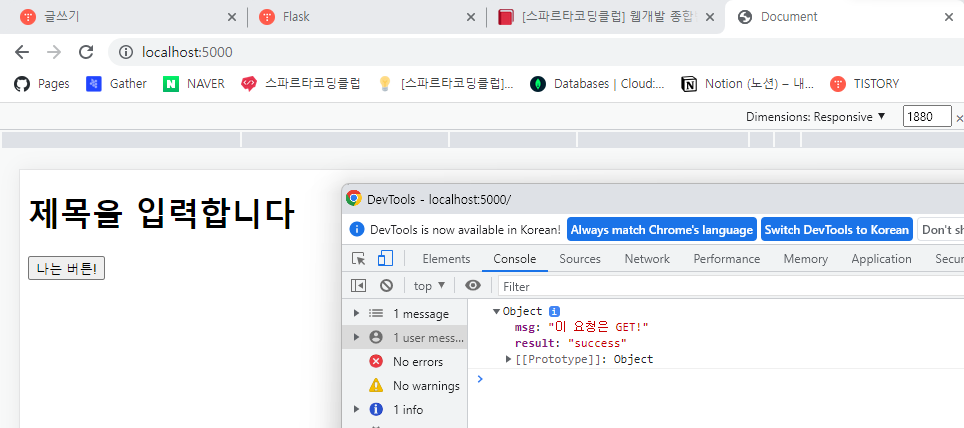This screenshot has width=964, height=428.
Task: Clear the console with the ban icon
Action: 386,285
